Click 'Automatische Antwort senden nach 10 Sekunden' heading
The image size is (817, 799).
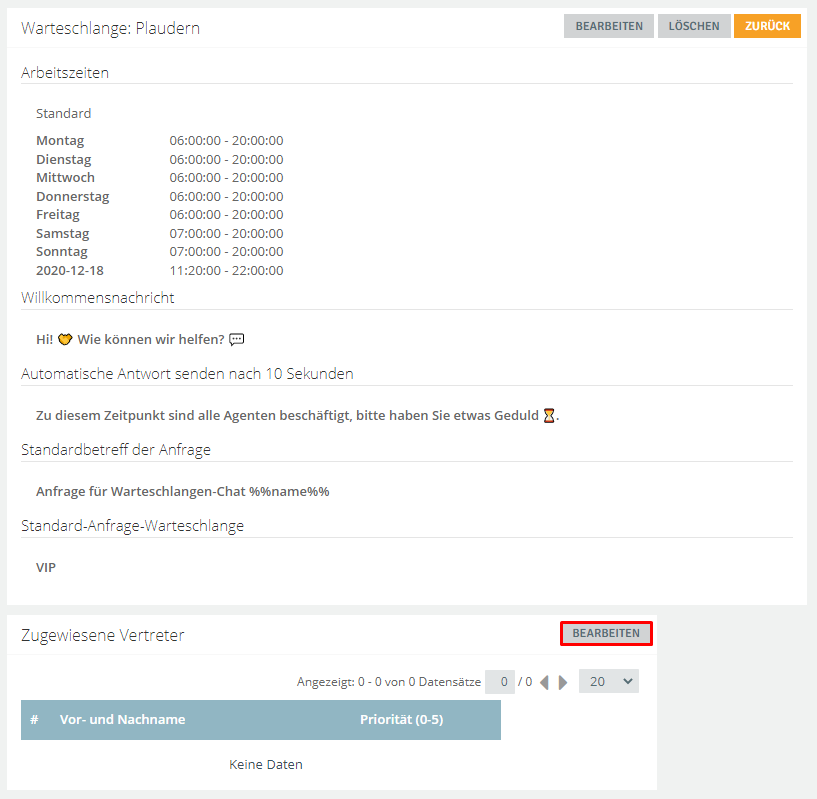187,374
